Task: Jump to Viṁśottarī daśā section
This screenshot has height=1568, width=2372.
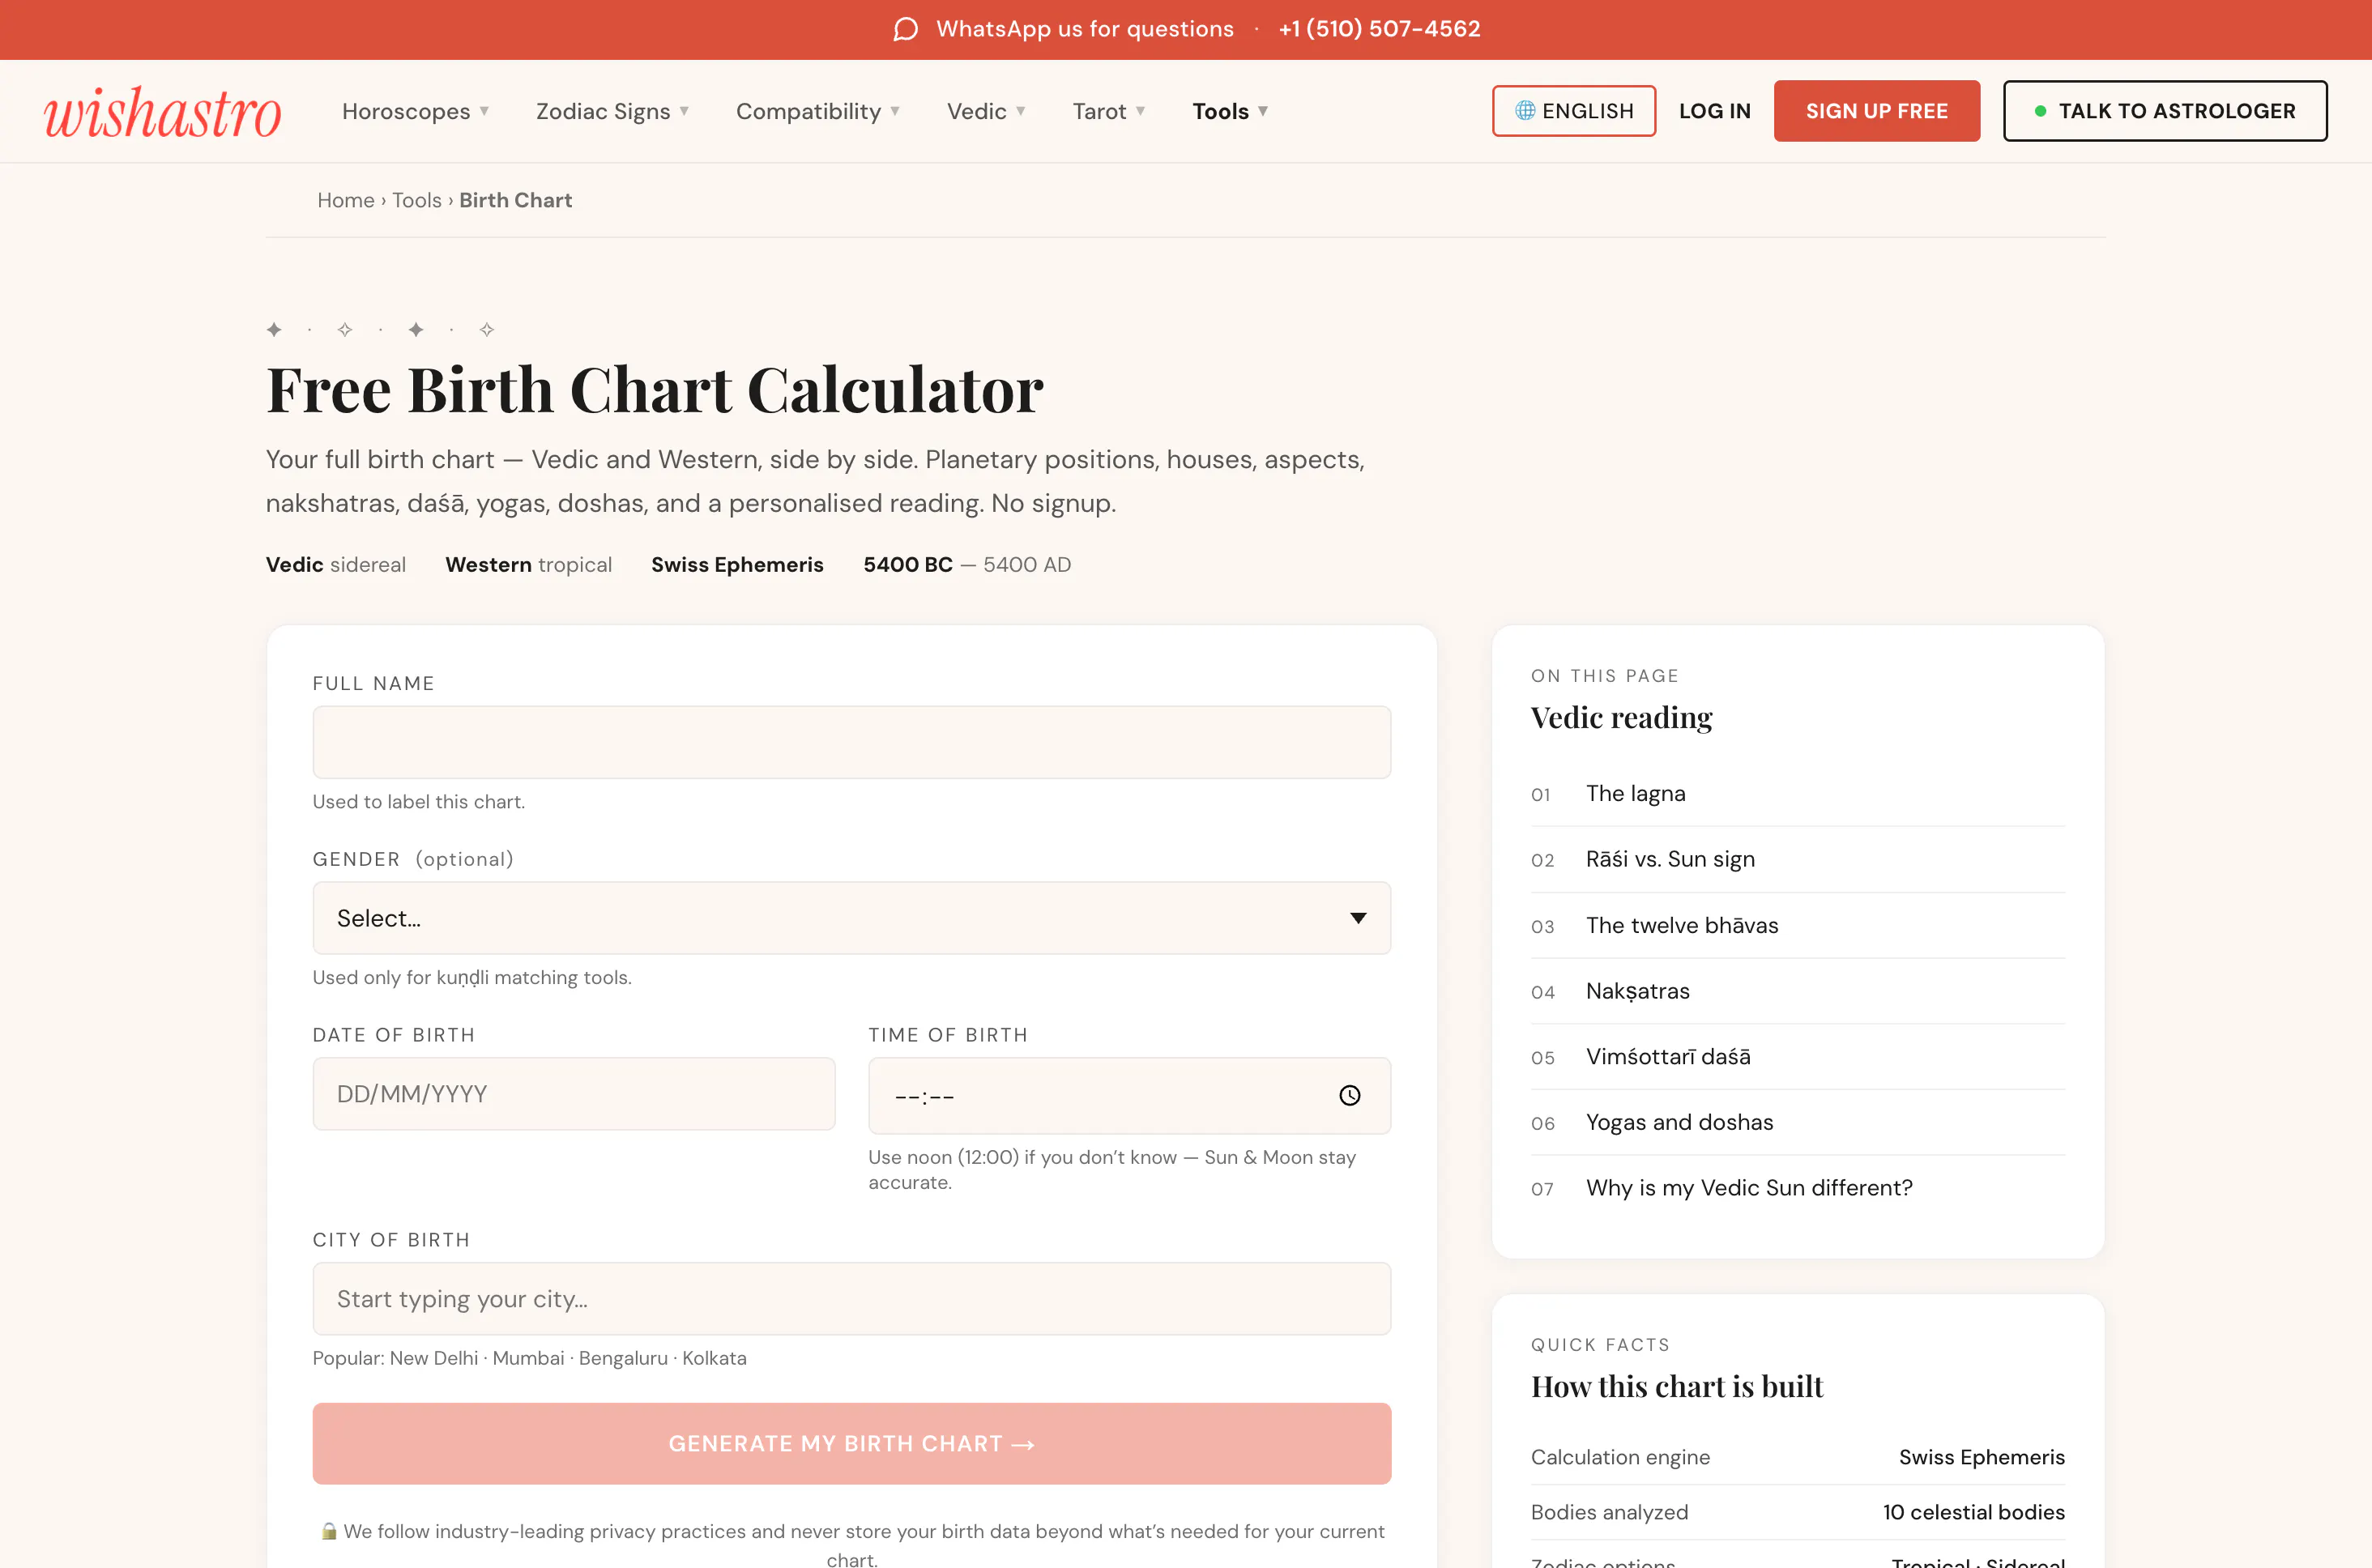Action: 1797,1057
